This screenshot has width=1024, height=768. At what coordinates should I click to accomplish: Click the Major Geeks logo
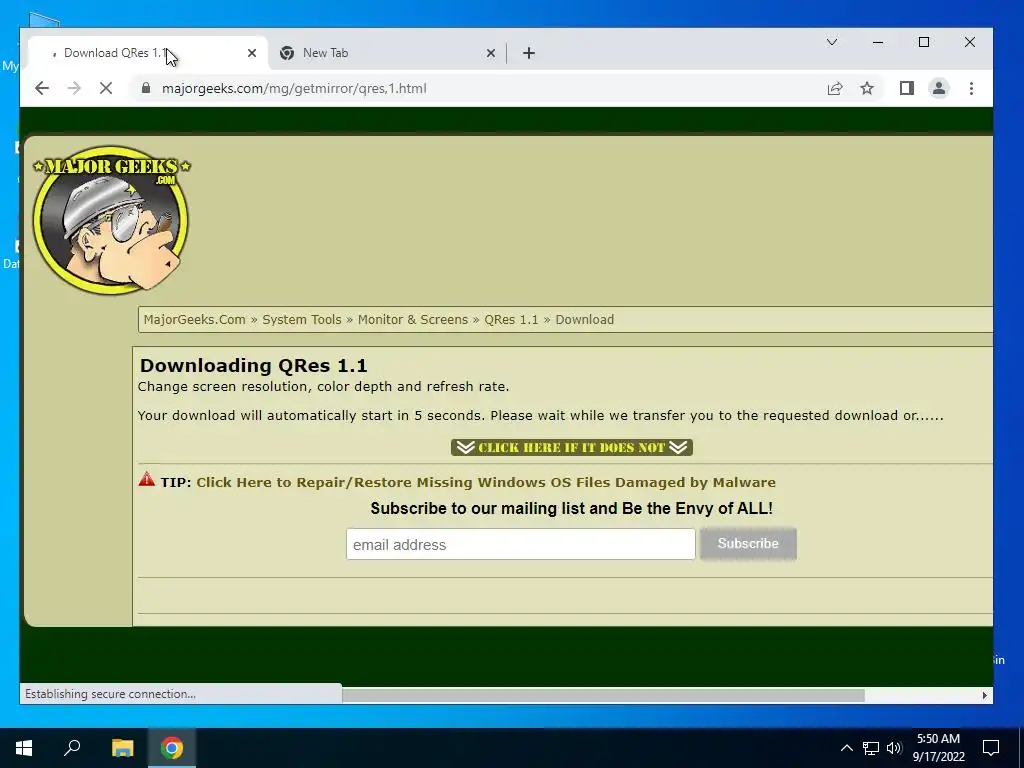pos(112,219)
